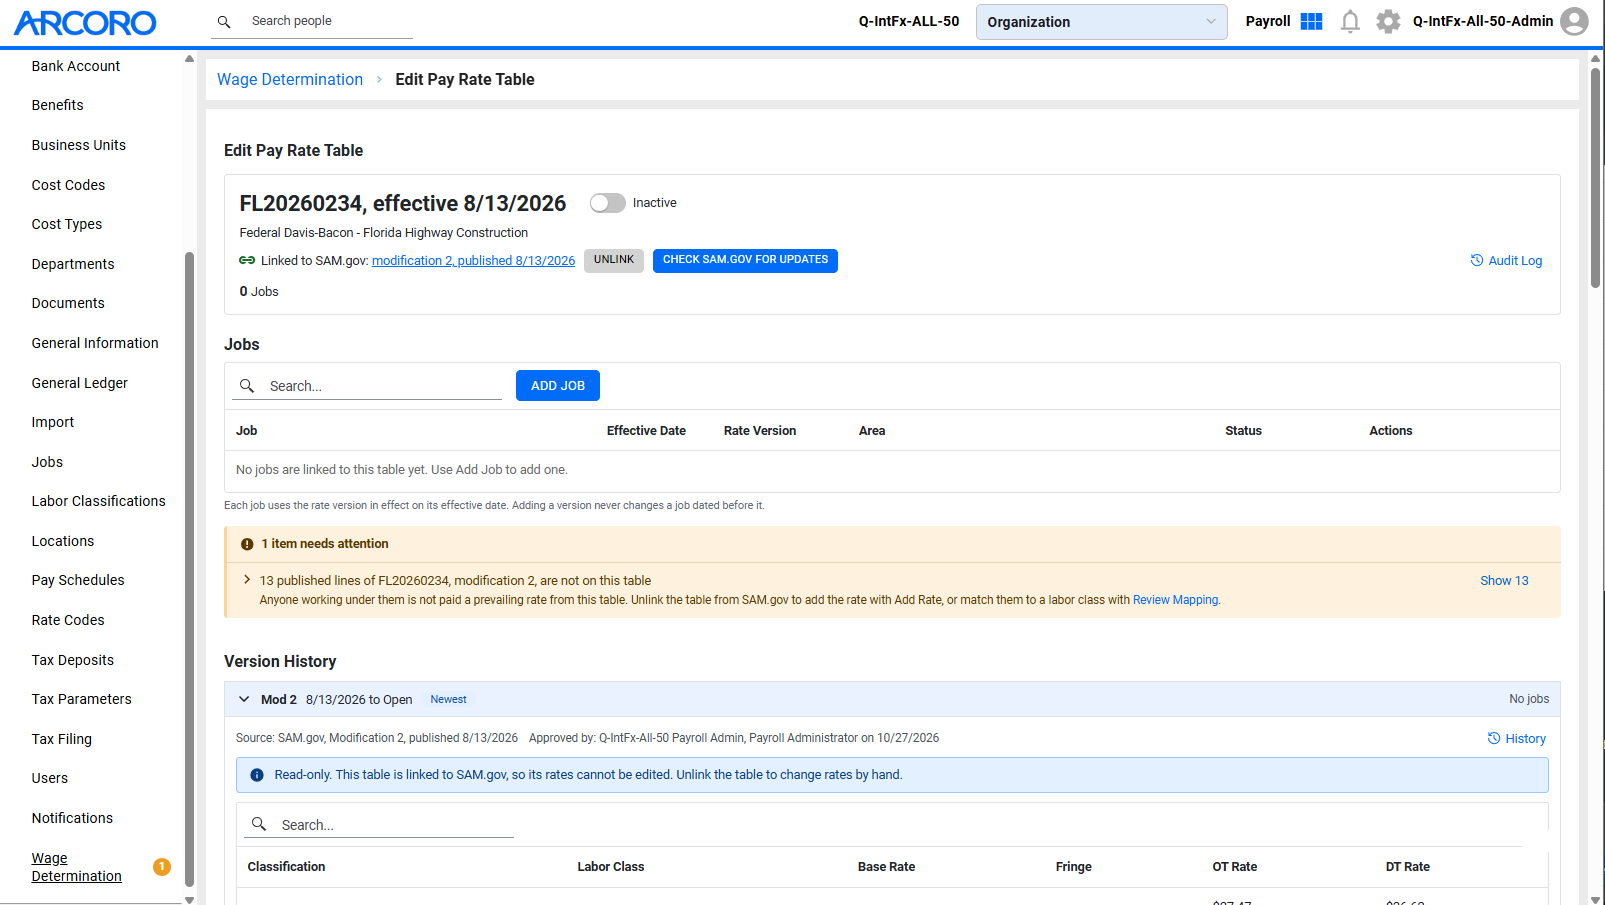Open Bank Account in sidebar
The width and height of the screenshot is (1605, 905).
click(76, 66)
